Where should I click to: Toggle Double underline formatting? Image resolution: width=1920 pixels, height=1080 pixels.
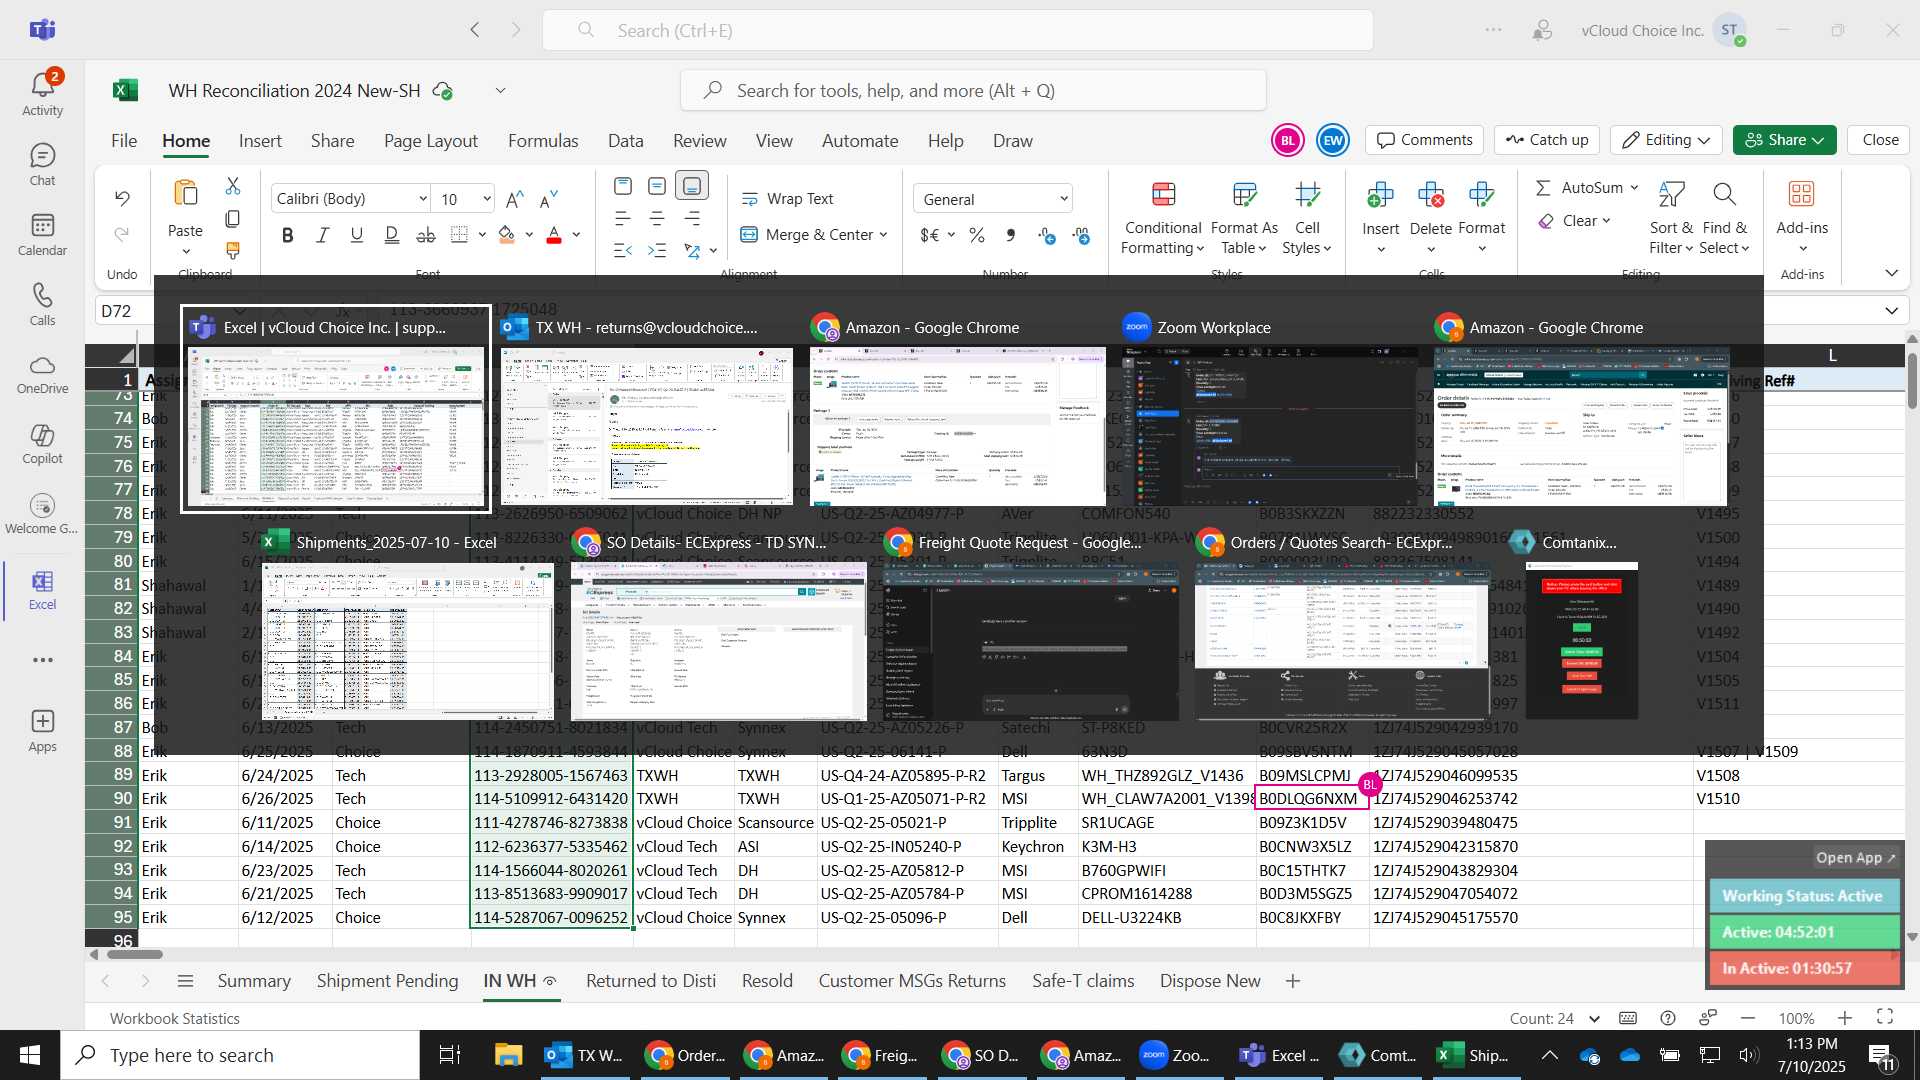[x=392, y=235]
